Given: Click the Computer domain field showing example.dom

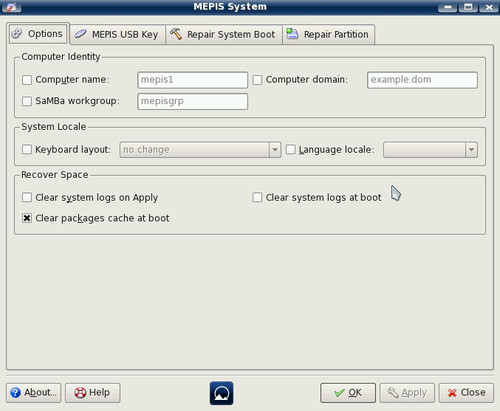Looking at the screenshot, I should point(422,80).
